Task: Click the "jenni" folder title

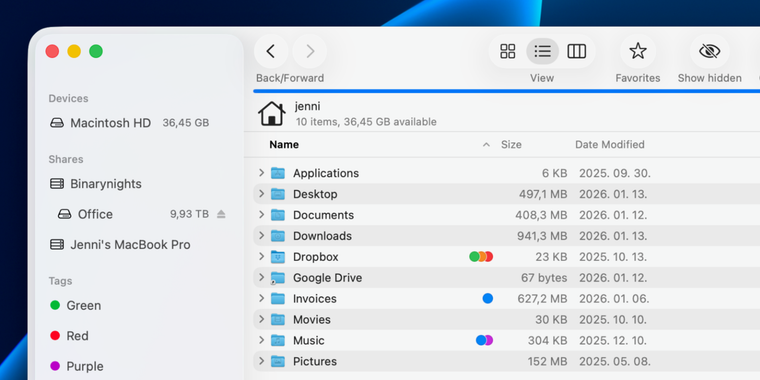Action: (x=307, y=106)
